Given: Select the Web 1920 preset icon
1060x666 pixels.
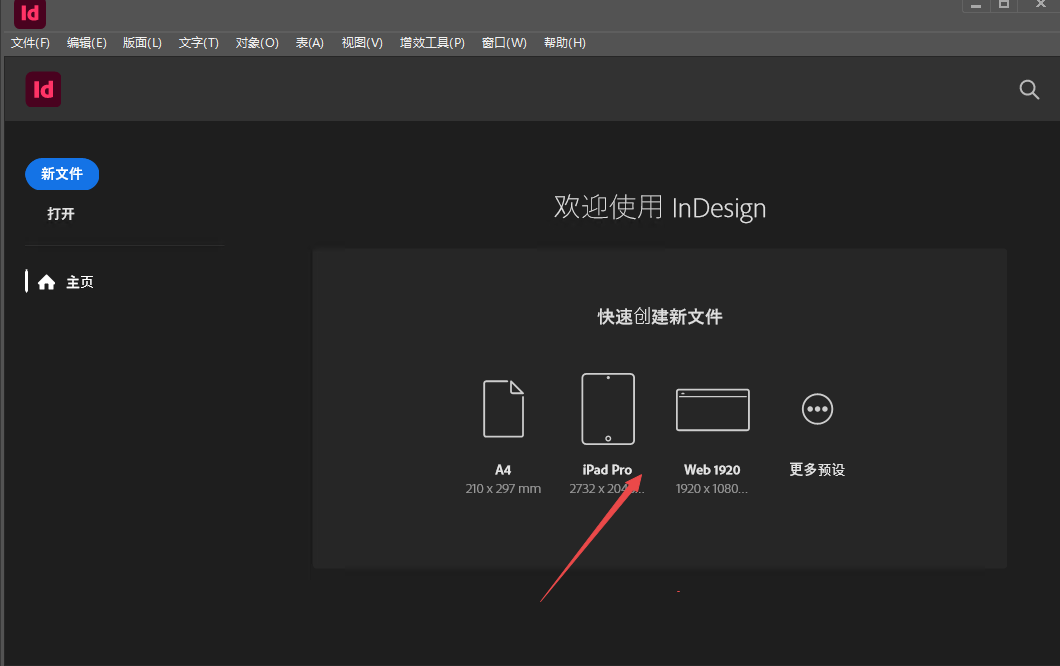Looking at the screenshot, I should pyautogui.click(x=713, y=410).
